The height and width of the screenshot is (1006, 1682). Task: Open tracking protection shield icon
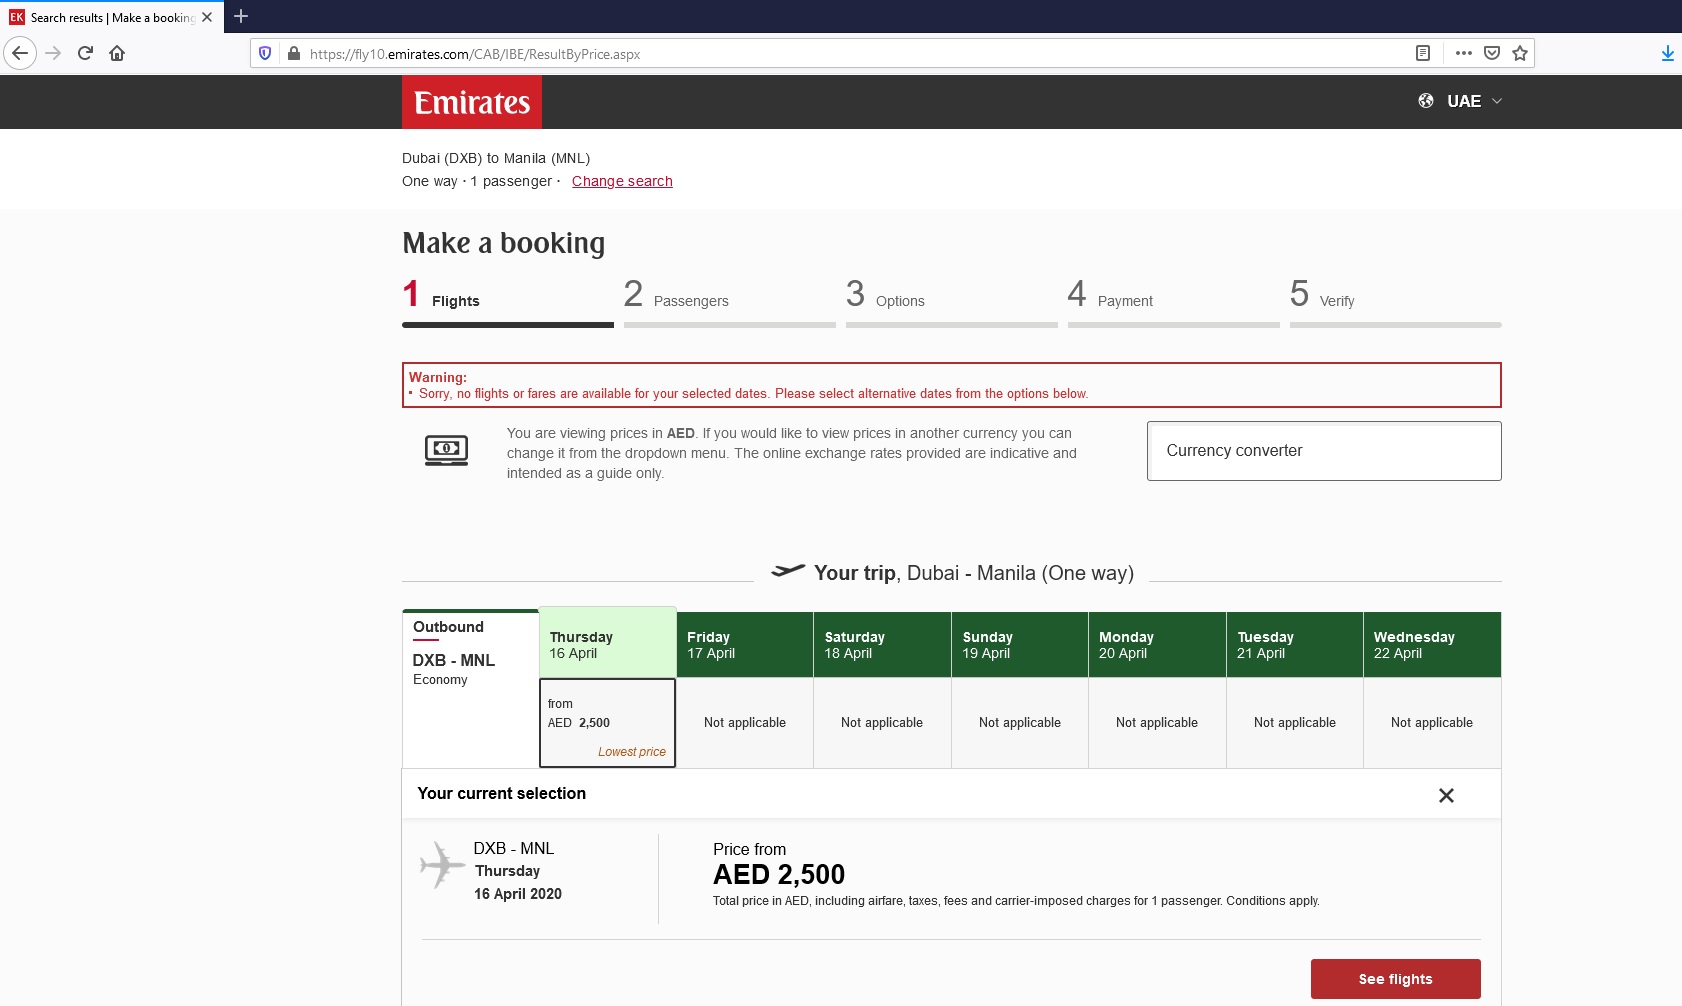click(x=265, y=53)
